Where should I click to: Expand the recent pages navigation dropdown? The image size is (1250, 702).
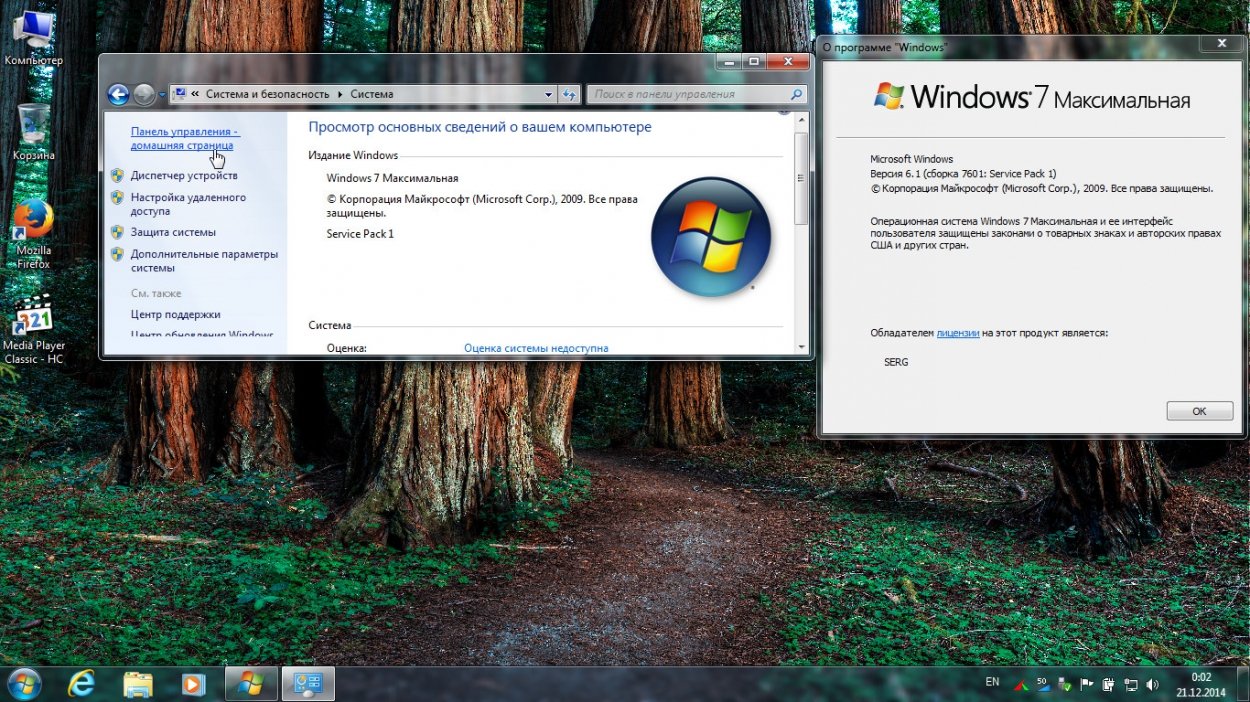coord(162,95)
